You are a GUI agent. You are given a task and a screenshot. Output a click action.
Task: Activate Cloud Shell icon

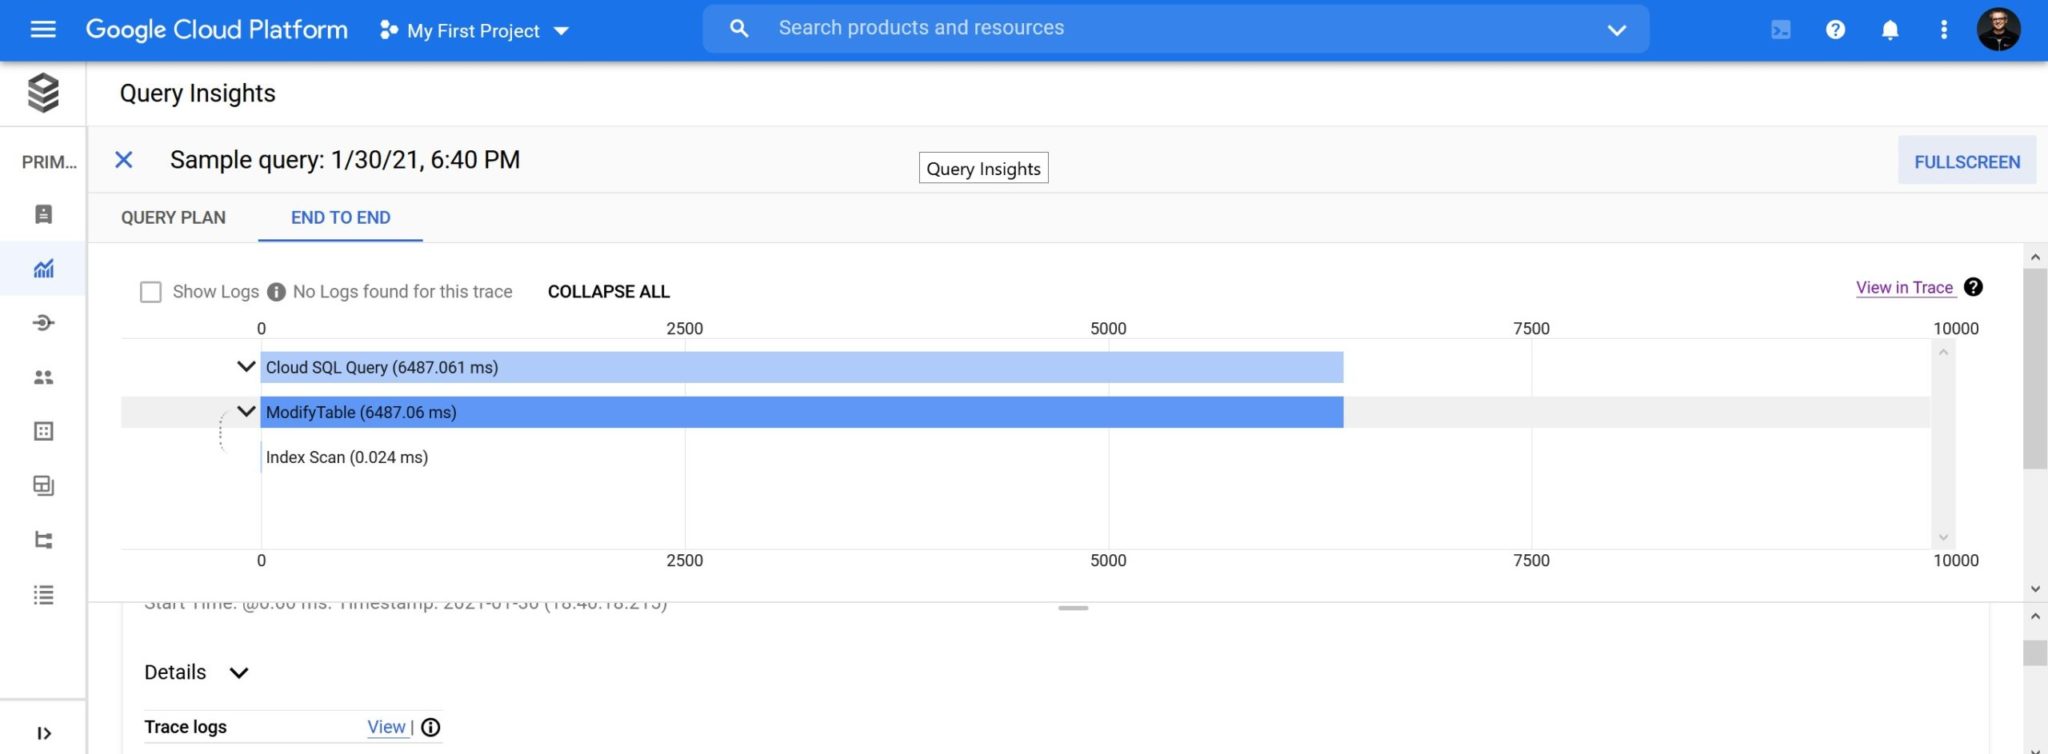(x=1781, y=30)
